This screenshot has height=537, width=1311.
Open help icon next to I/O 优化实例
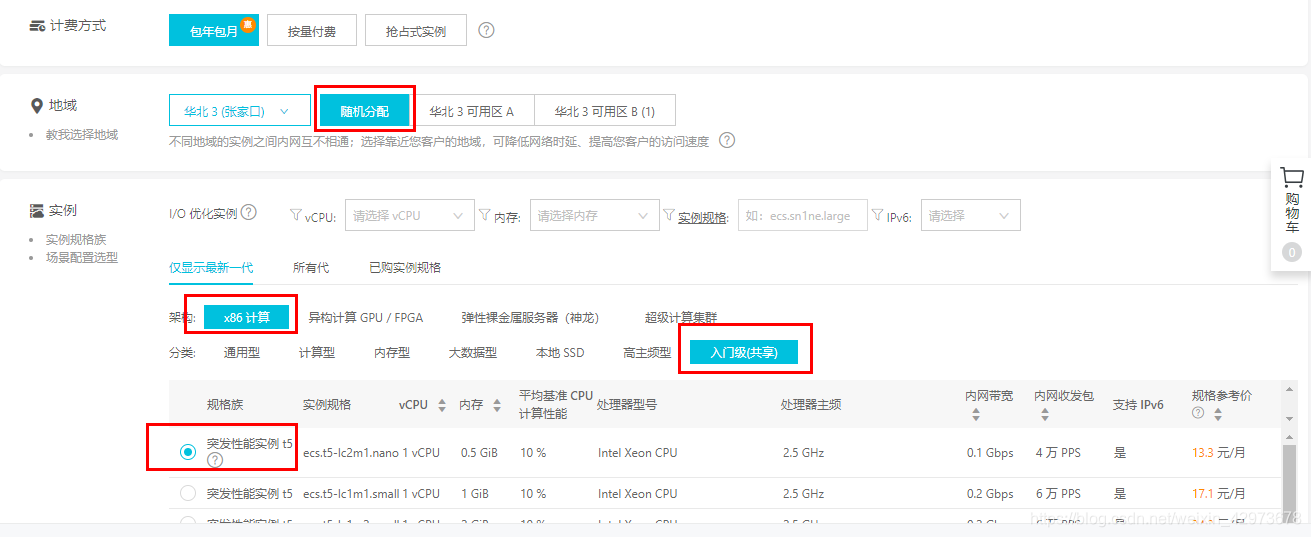pos(249,212)
